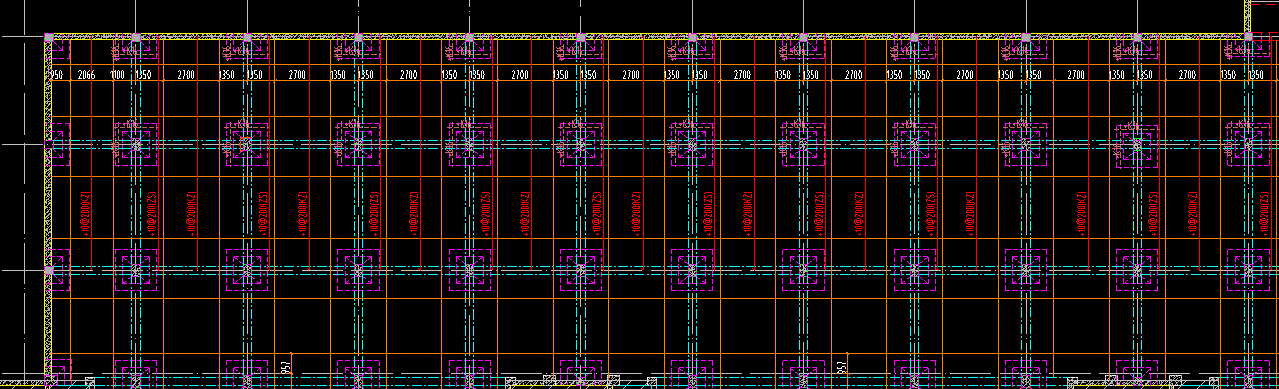Pick the dimension label left of 2066
This screenshot has width=1279, height=389.
(56, 75)
